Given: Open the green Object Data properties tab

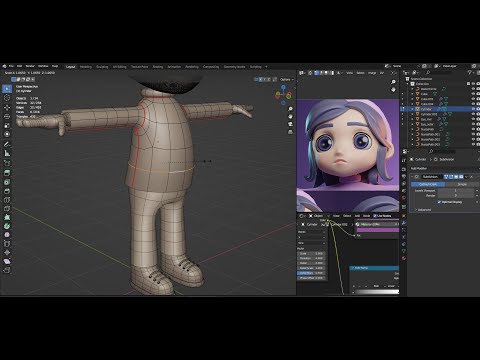Looking at the screenshot, I should 404,251.
